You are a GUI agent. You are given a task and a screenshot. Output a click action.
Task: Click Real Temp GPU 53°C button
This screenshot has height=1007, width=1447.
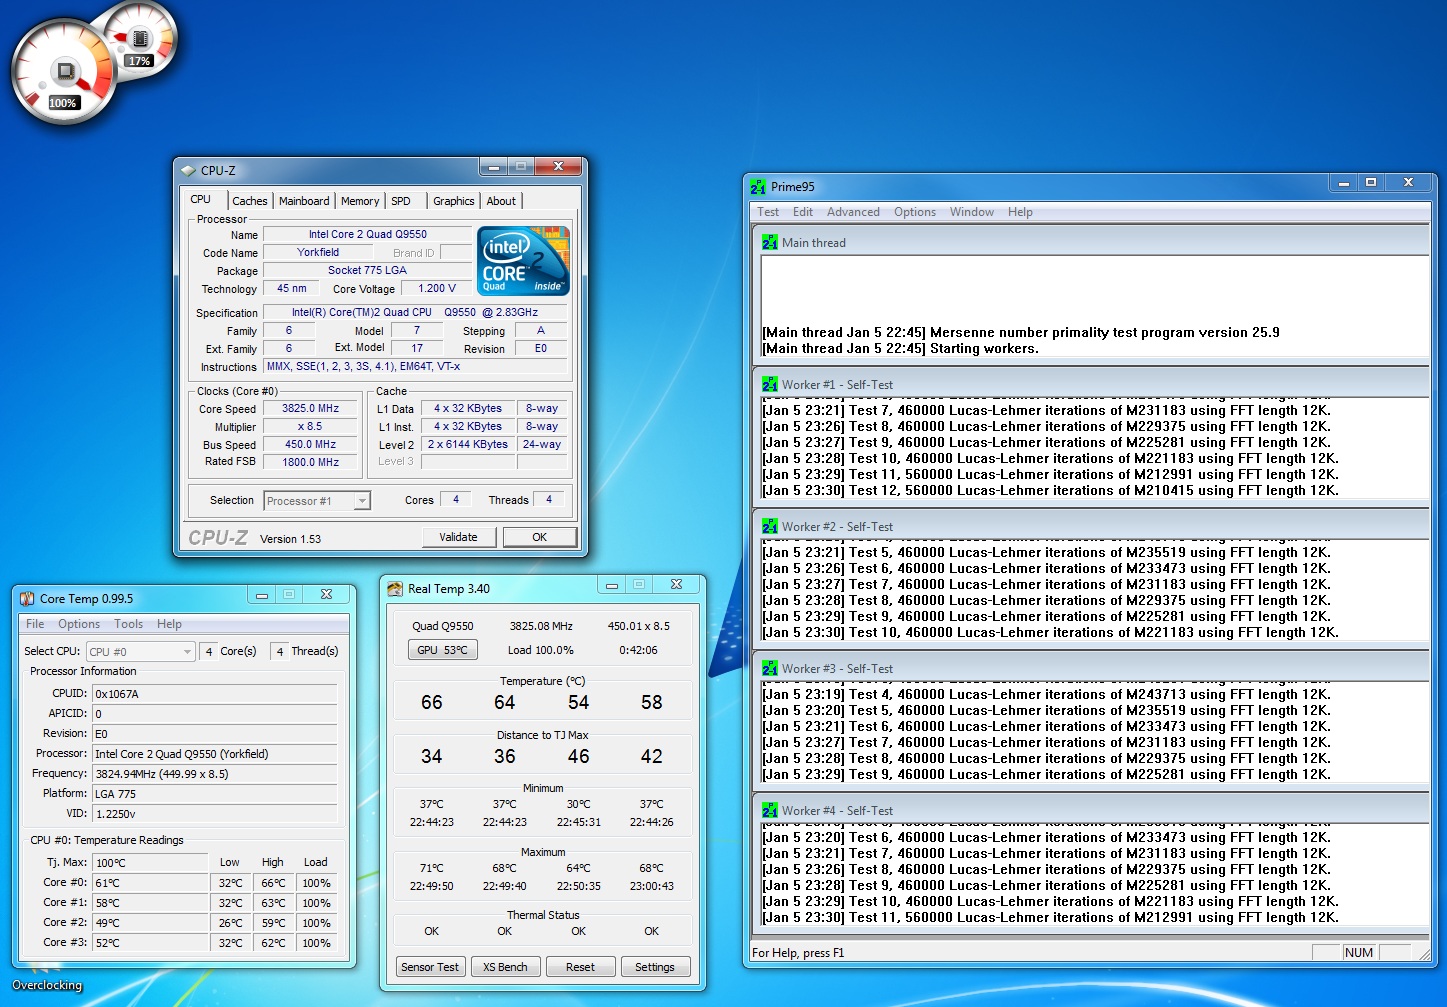pyautogui.click(x=442, y=650)
